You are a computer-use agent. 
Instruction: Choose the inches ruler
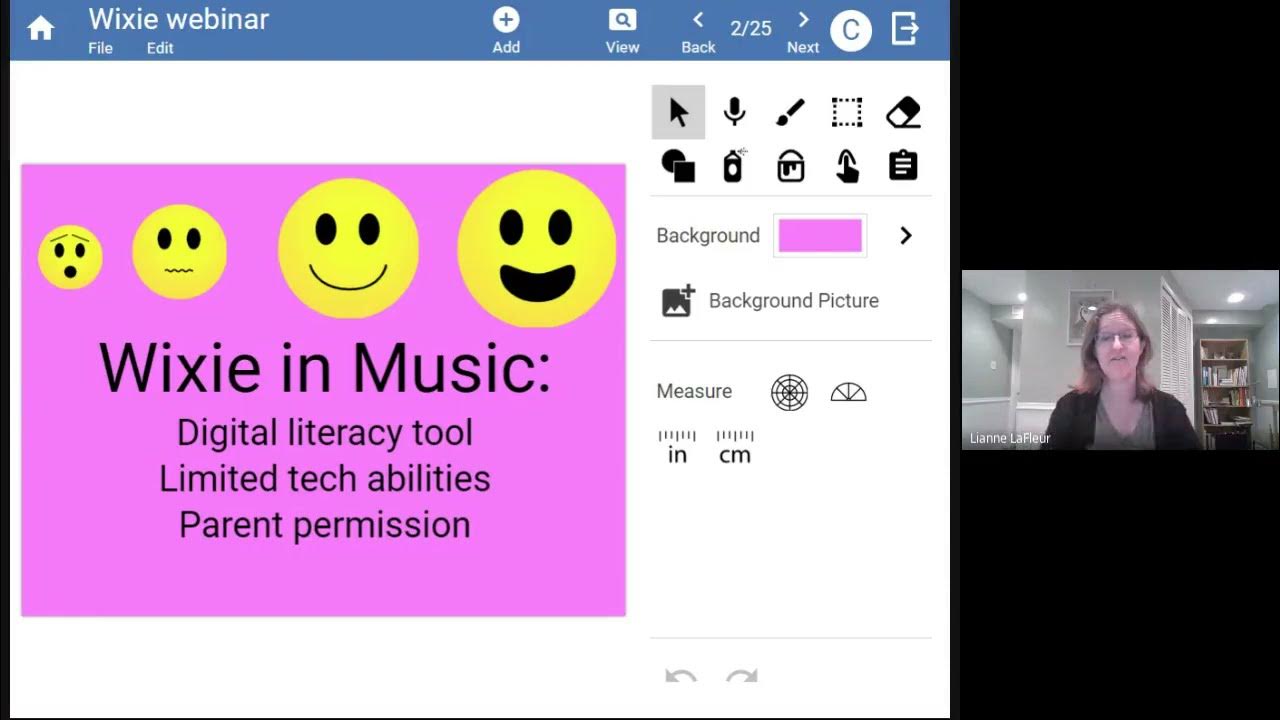[x=677, y=447]
